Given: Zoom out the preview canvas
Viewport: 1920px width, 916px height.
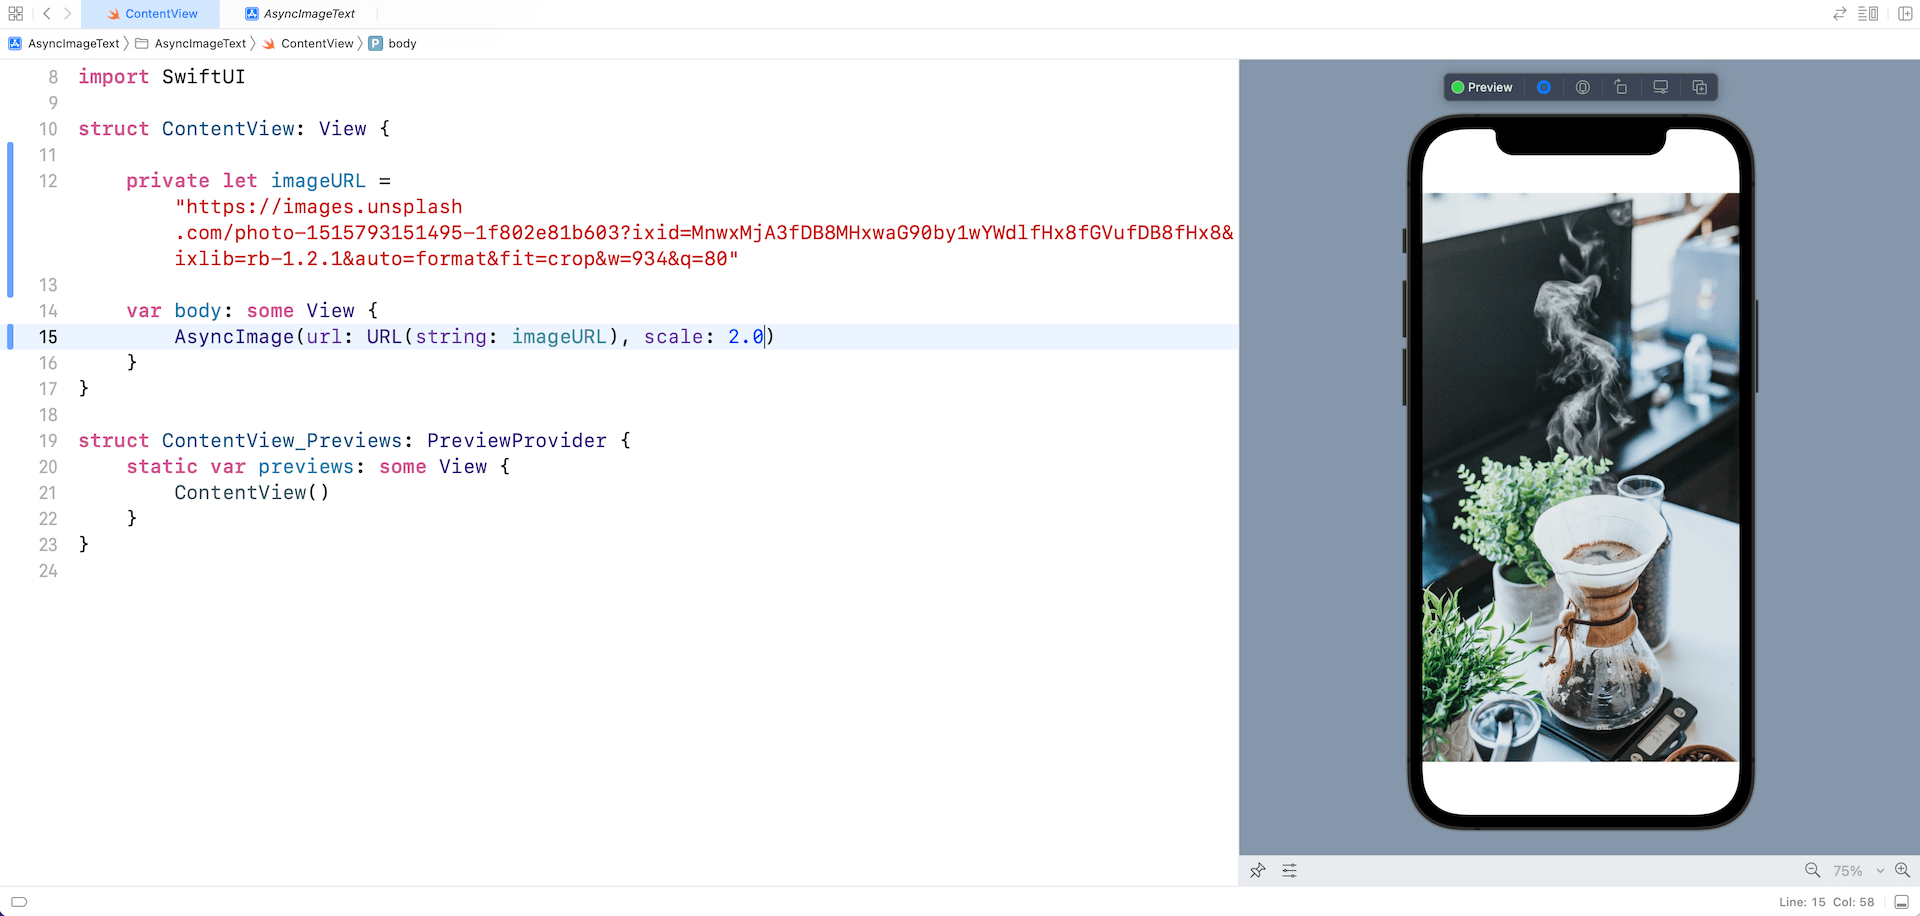Looking at the screenshot, I should click(1812, 871).
